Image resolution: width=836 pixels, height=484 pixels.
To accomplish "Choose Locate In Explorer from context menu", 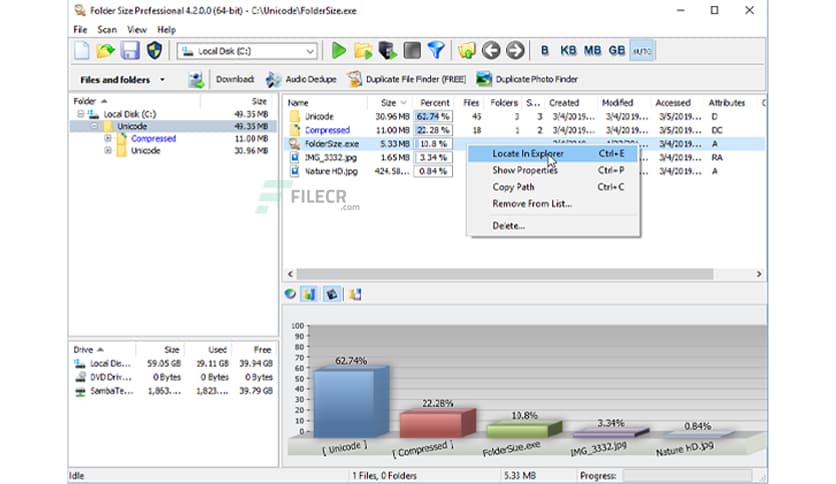I will pos(553,154).
